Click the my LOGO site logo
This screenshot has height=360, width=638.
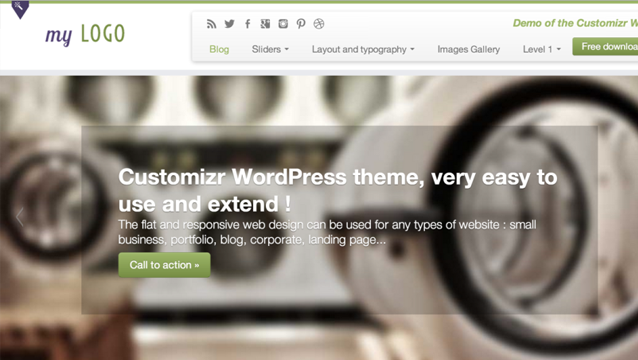point(85,34)
